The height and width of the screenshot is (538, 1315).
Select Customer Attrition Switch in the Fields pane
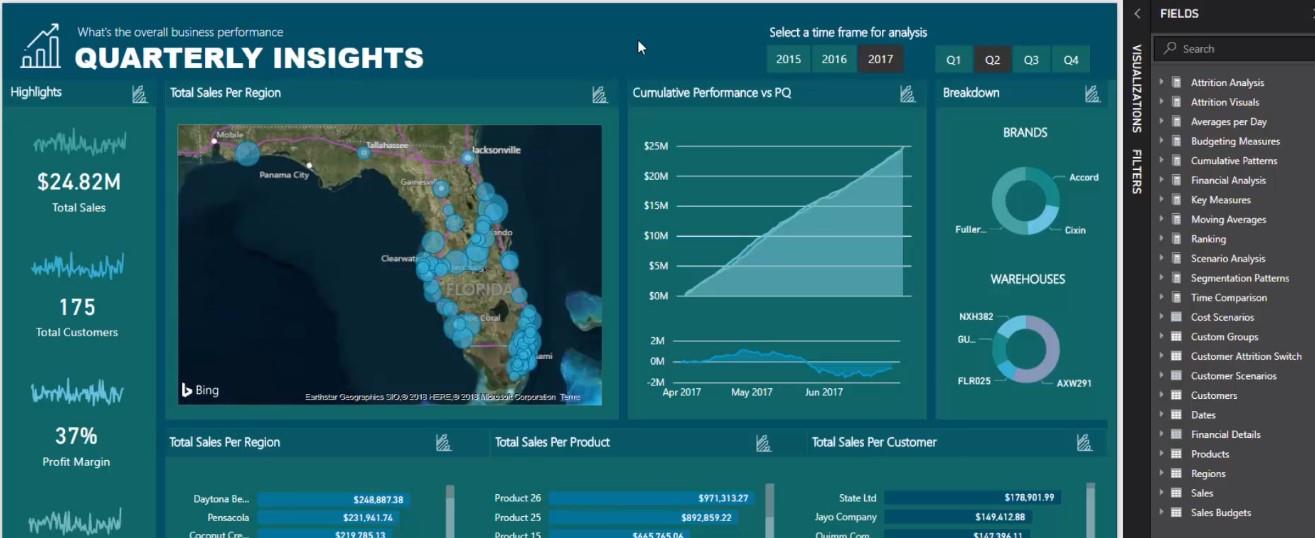tap(1246, 356)
